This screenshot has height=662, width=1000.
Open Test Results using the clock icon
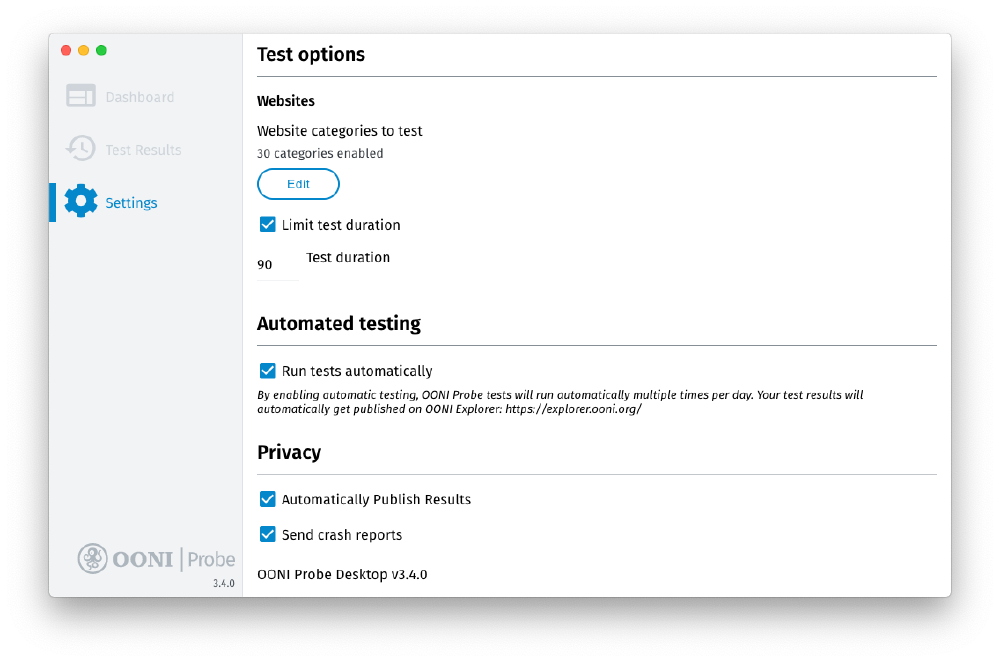(80, 148)
